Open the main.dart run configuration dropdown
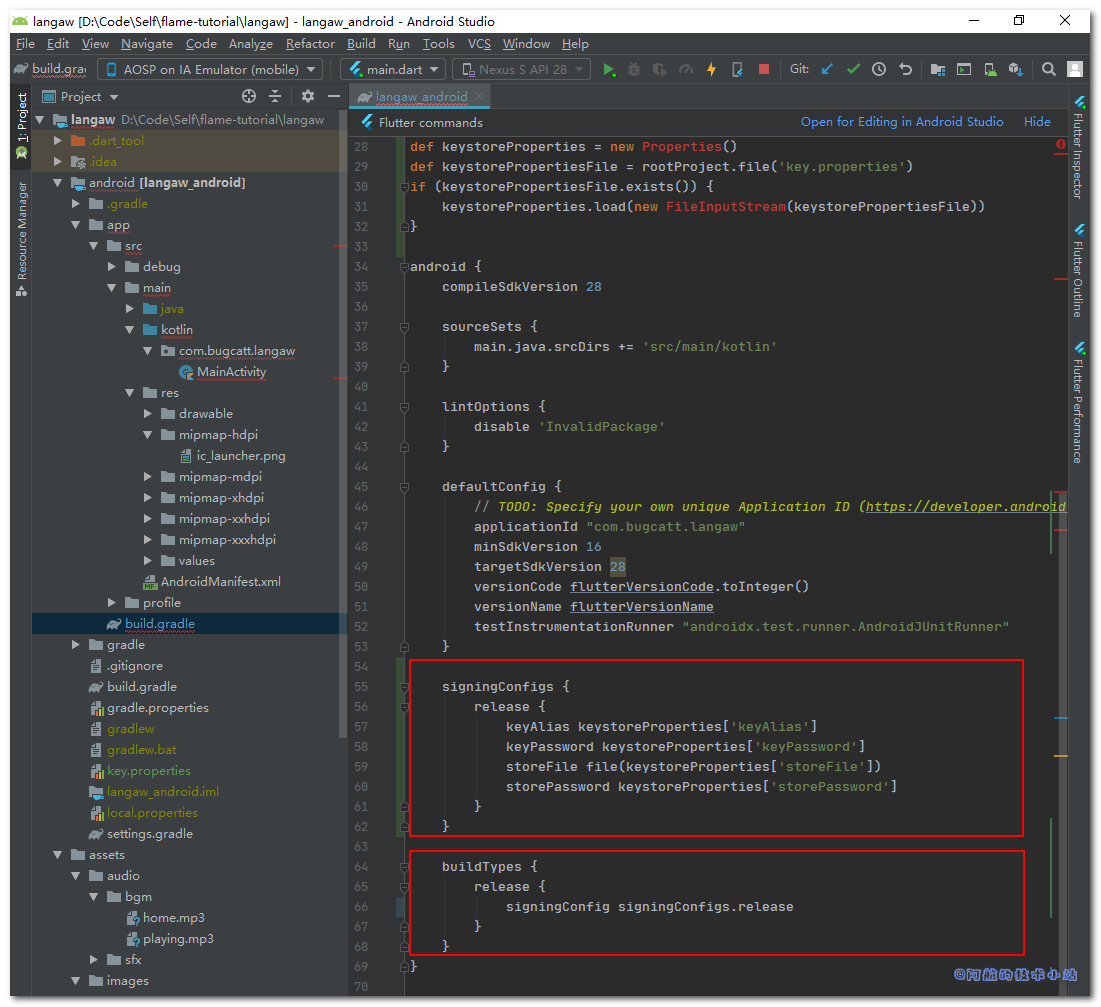 pos(392,69)
